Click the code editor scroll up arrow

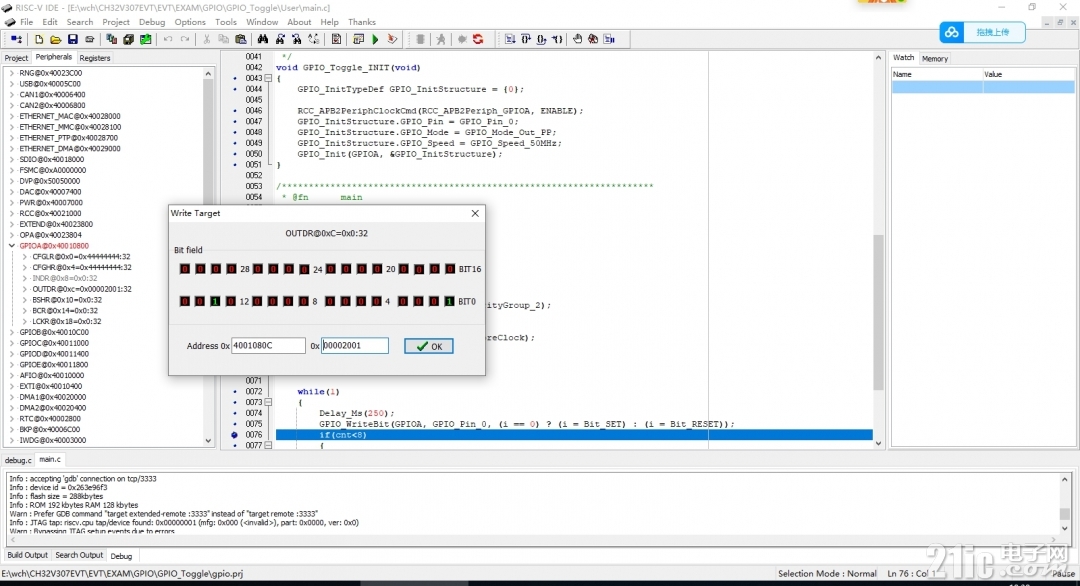tap(878, 58)
